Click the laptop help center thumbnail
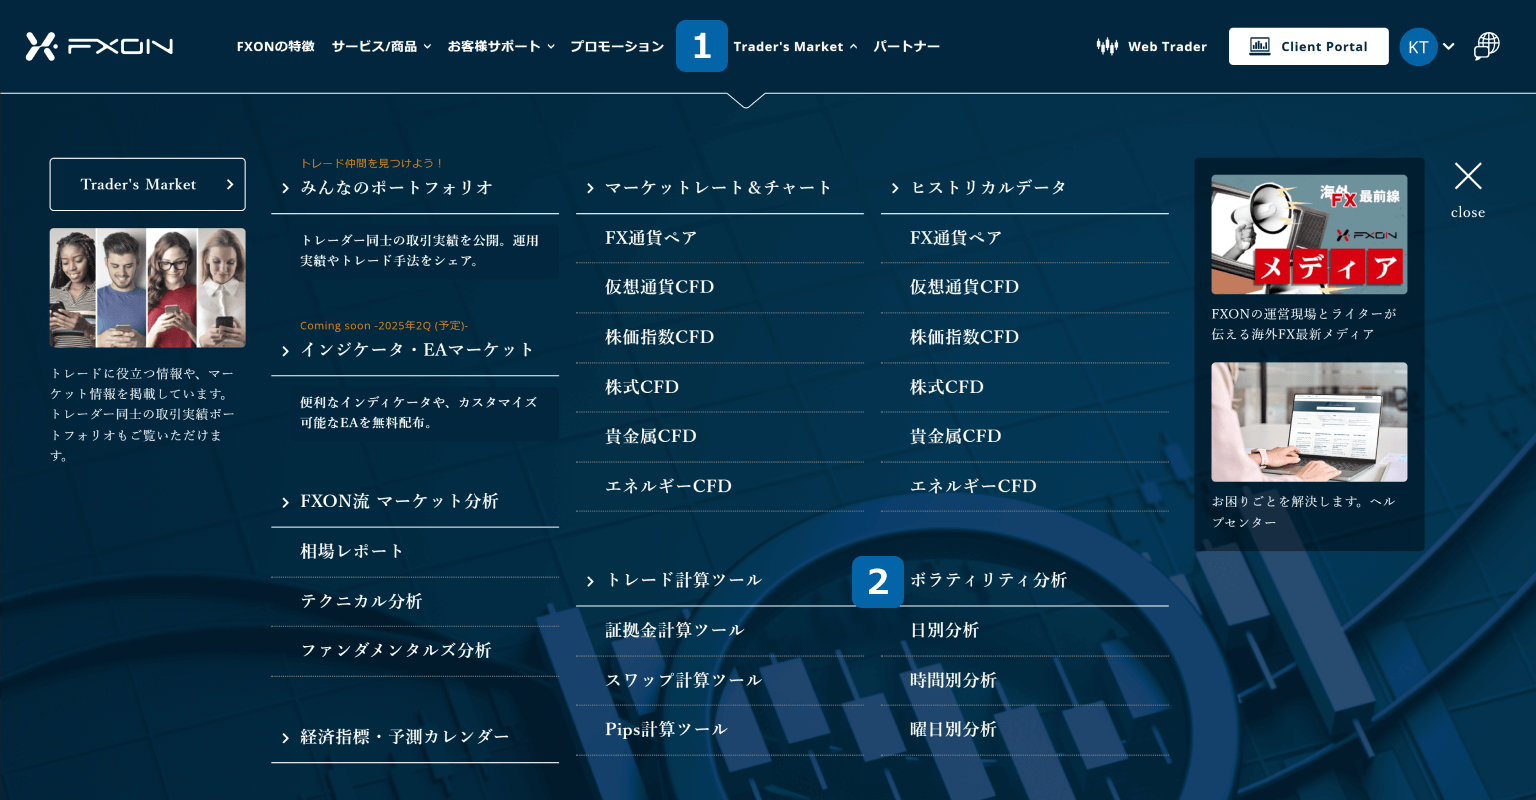 click(x=1309, y=422)
